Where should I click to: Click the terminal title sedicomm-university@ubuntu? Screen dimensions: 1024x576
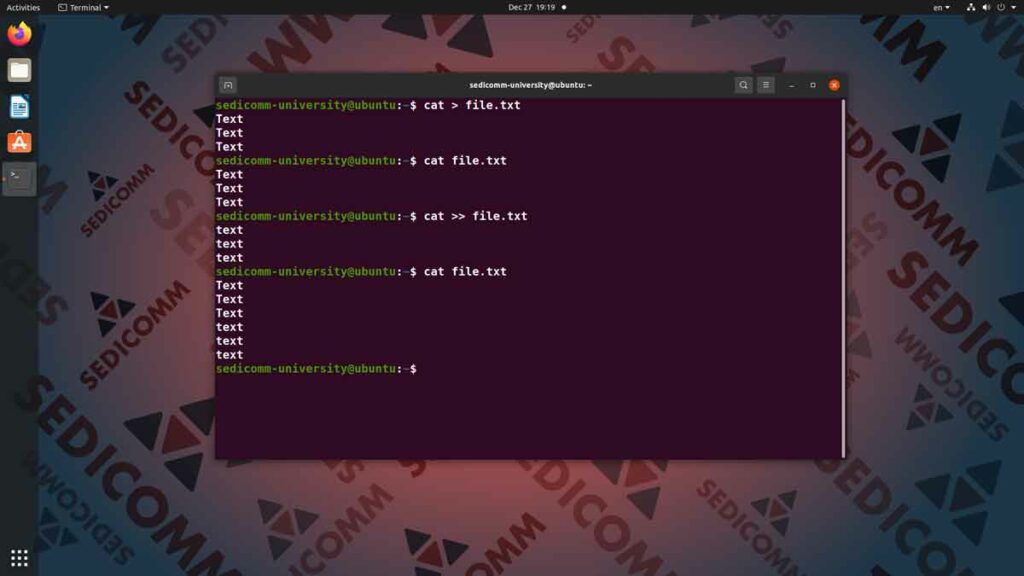(x=530, y=85)
